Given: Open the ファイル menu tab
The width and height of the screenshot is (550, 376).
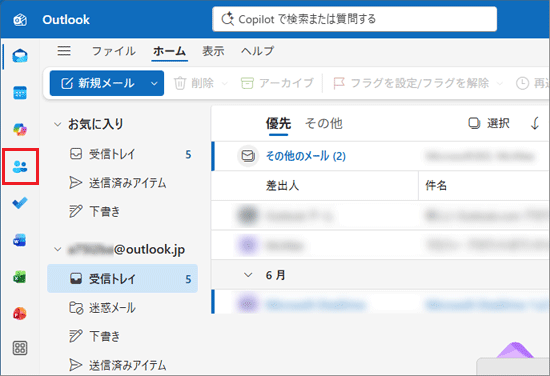Looking at the screenshot, I should pos(114,51).
